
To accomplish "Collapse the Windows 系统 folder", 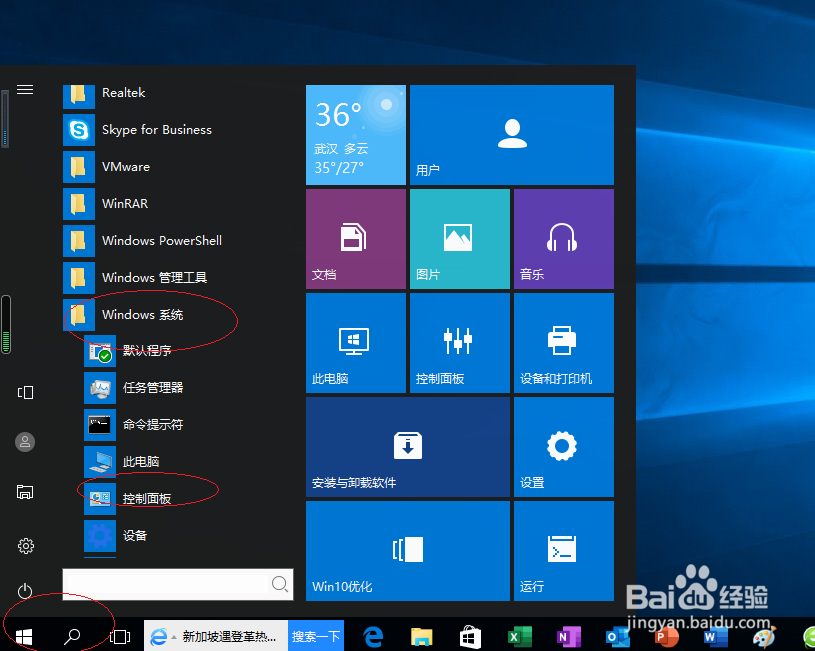I will 146,314.
